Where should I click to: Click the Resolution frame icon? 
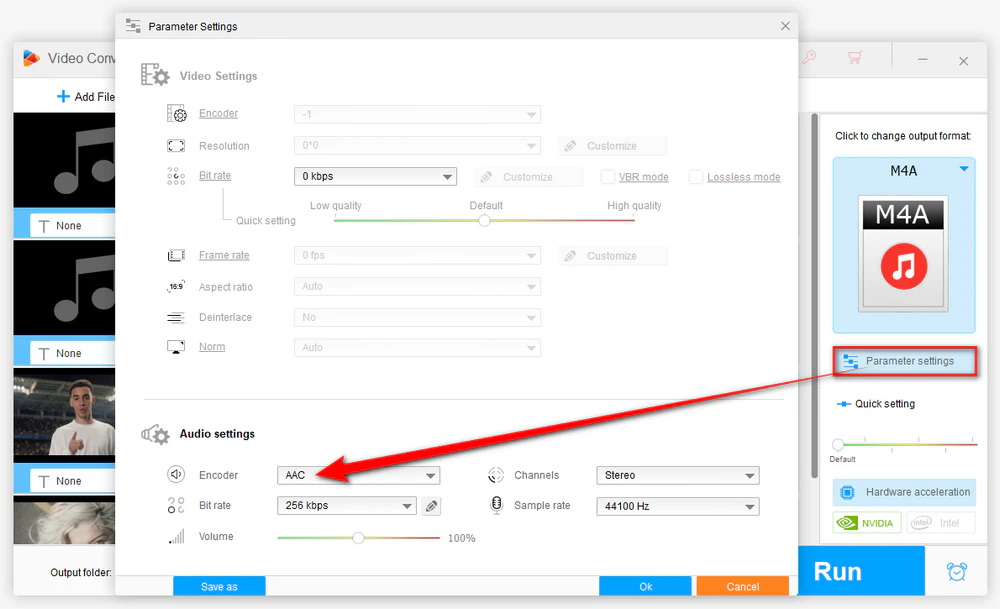176,146
